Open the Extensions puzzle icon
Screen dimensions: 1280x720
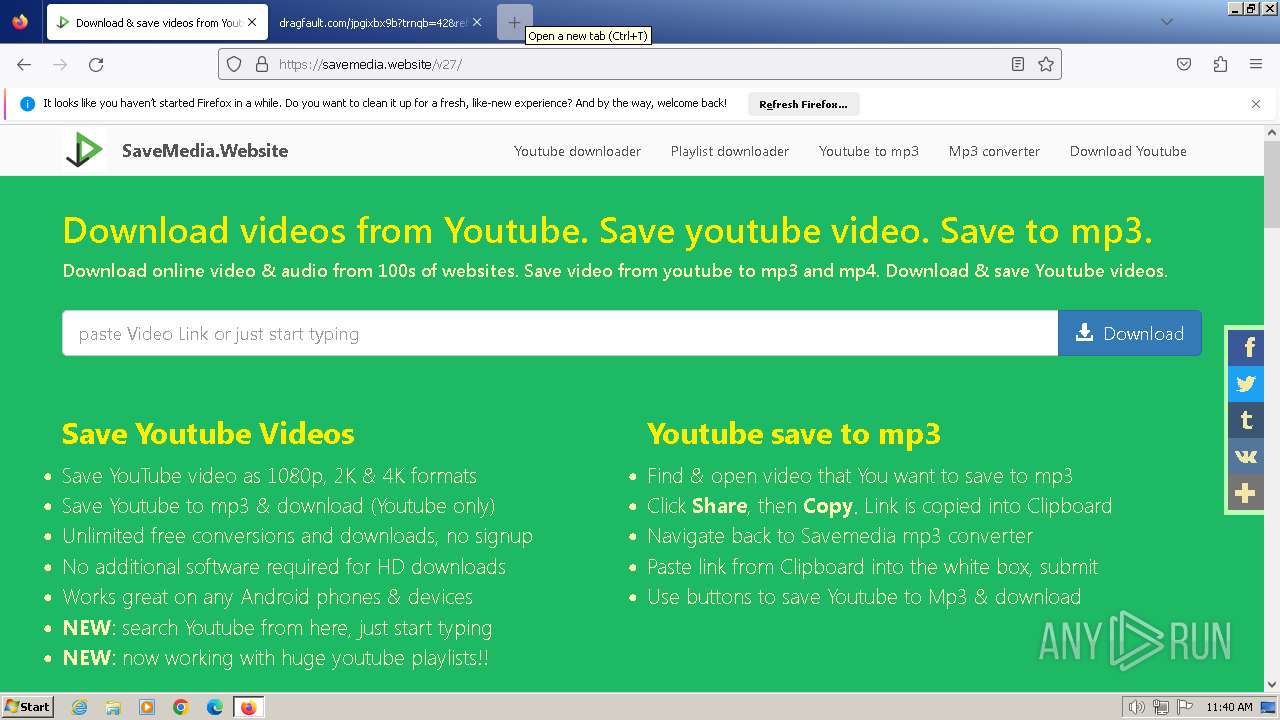coord(1220,64)
